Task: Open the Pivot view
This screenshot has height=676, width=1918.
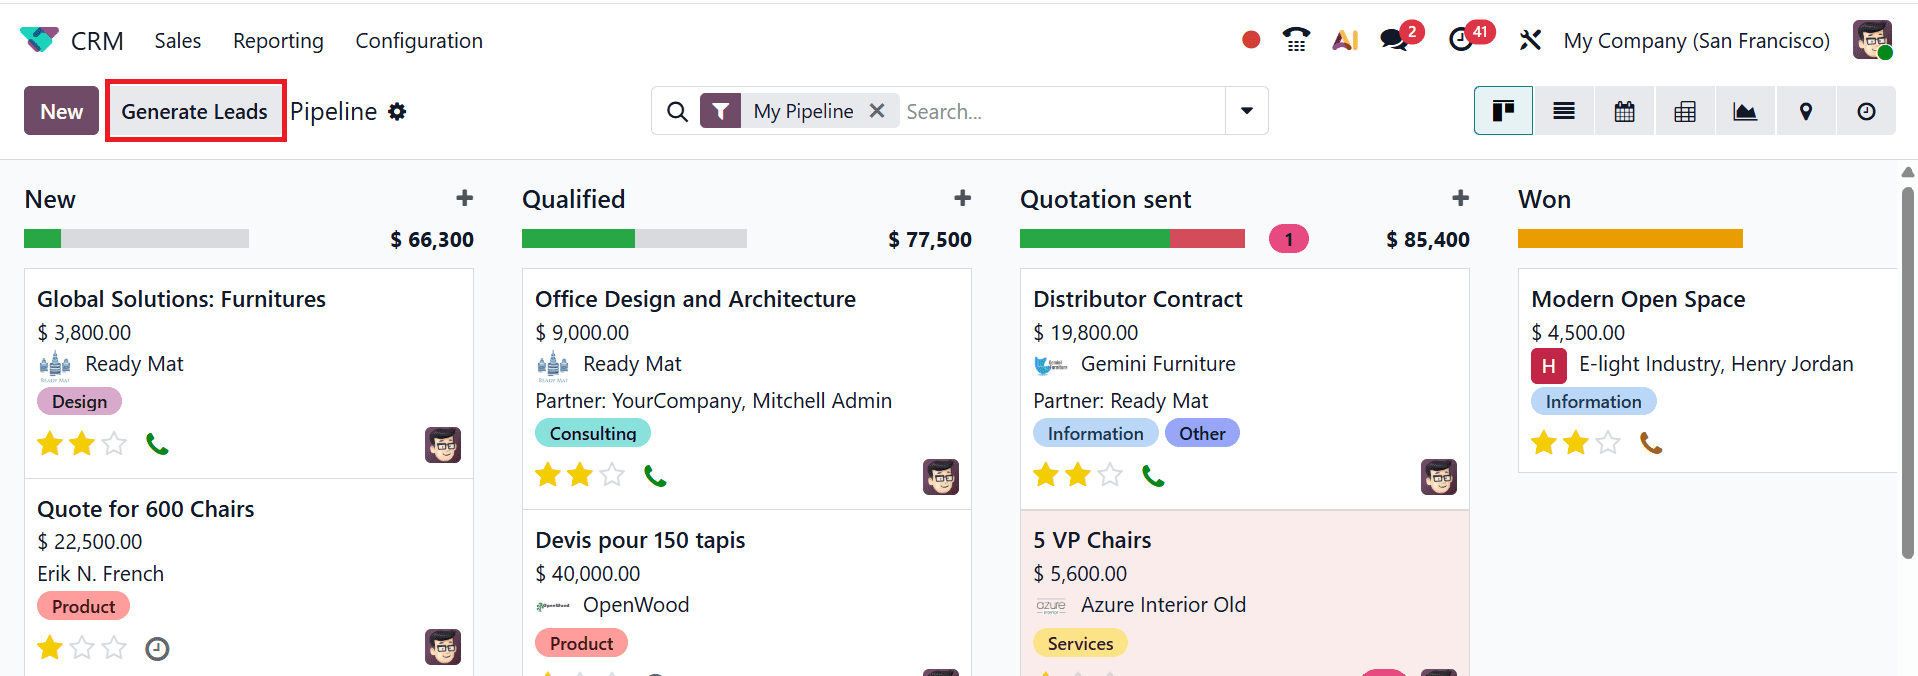Action: [x=1684, y=110]
